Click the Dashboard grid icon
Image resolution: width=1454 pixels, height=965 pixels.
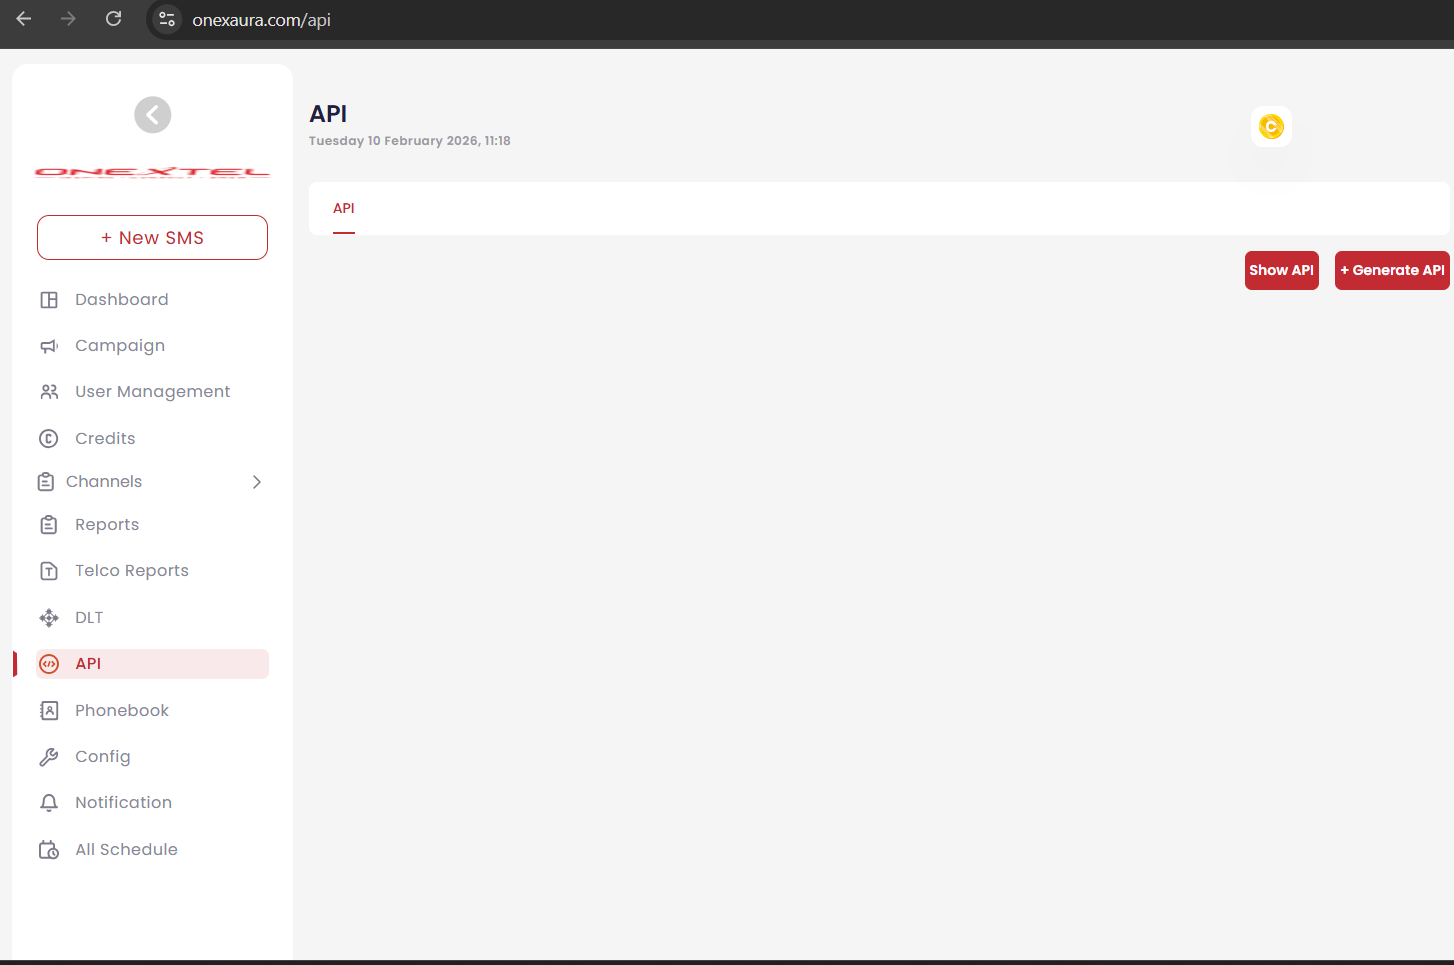[49, 300]
